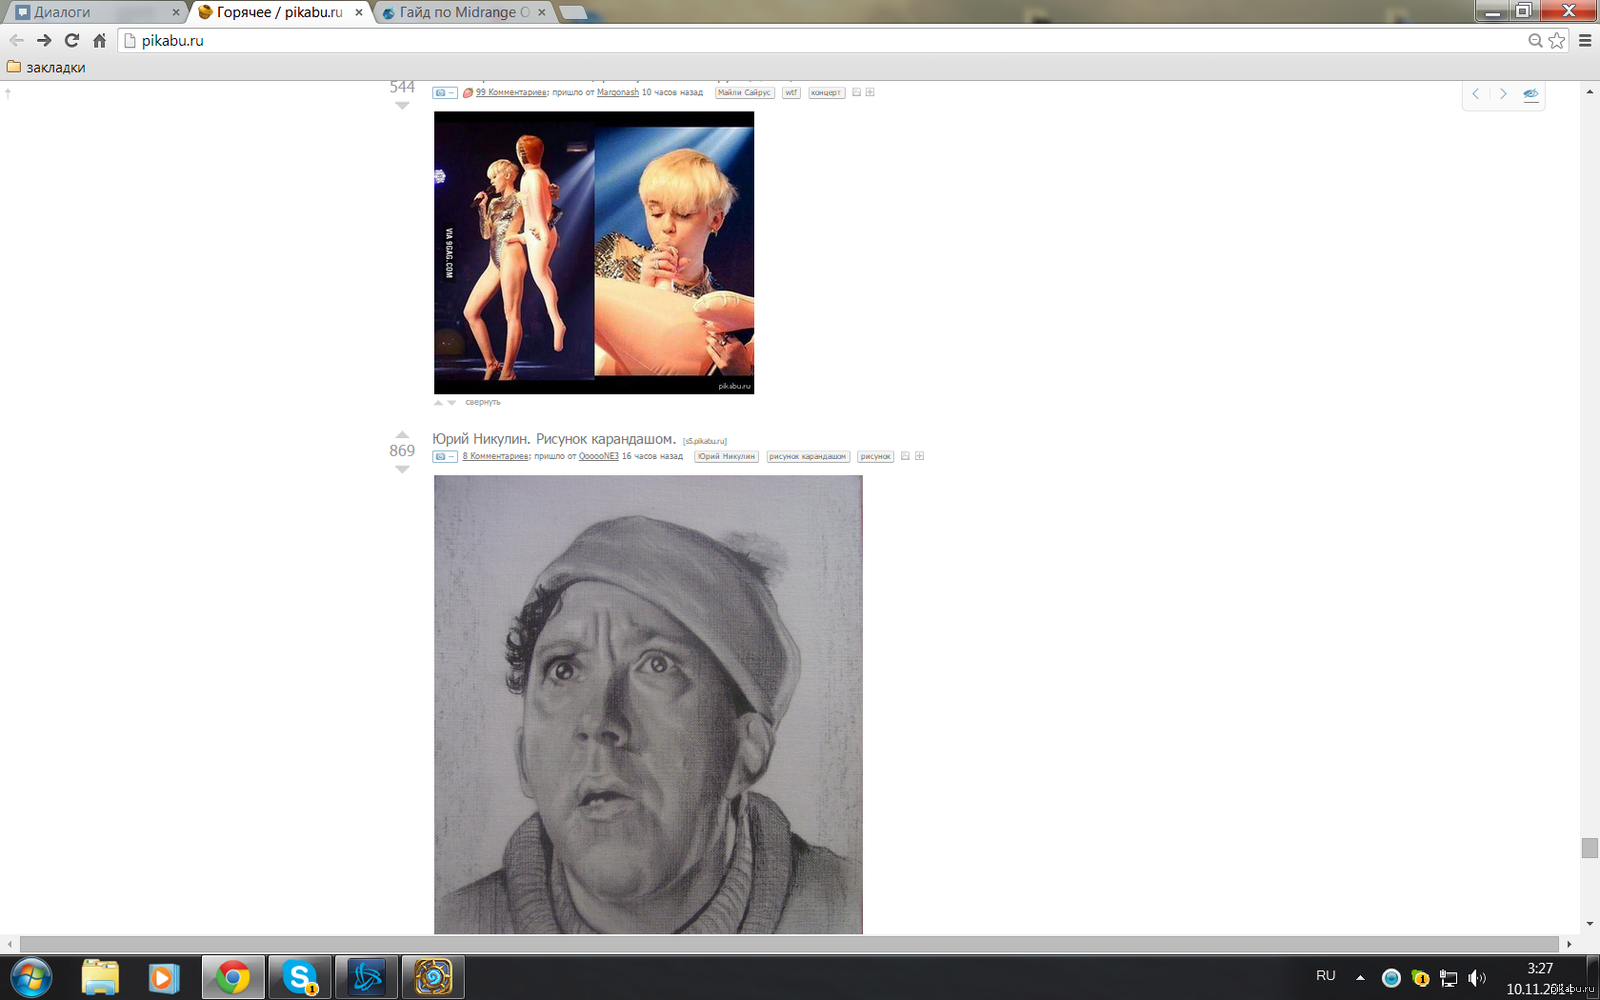Switch to the Гайд по Midrange tab

tap(460, 12)
